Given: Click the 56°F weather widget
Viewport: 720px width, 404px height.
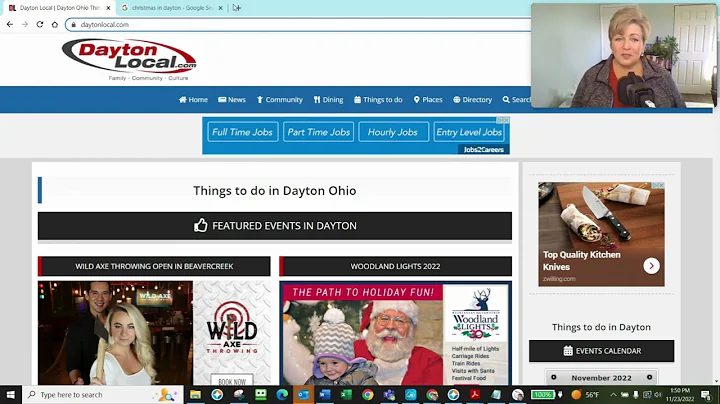Looking at the screenshot, I should pos(585,395).
